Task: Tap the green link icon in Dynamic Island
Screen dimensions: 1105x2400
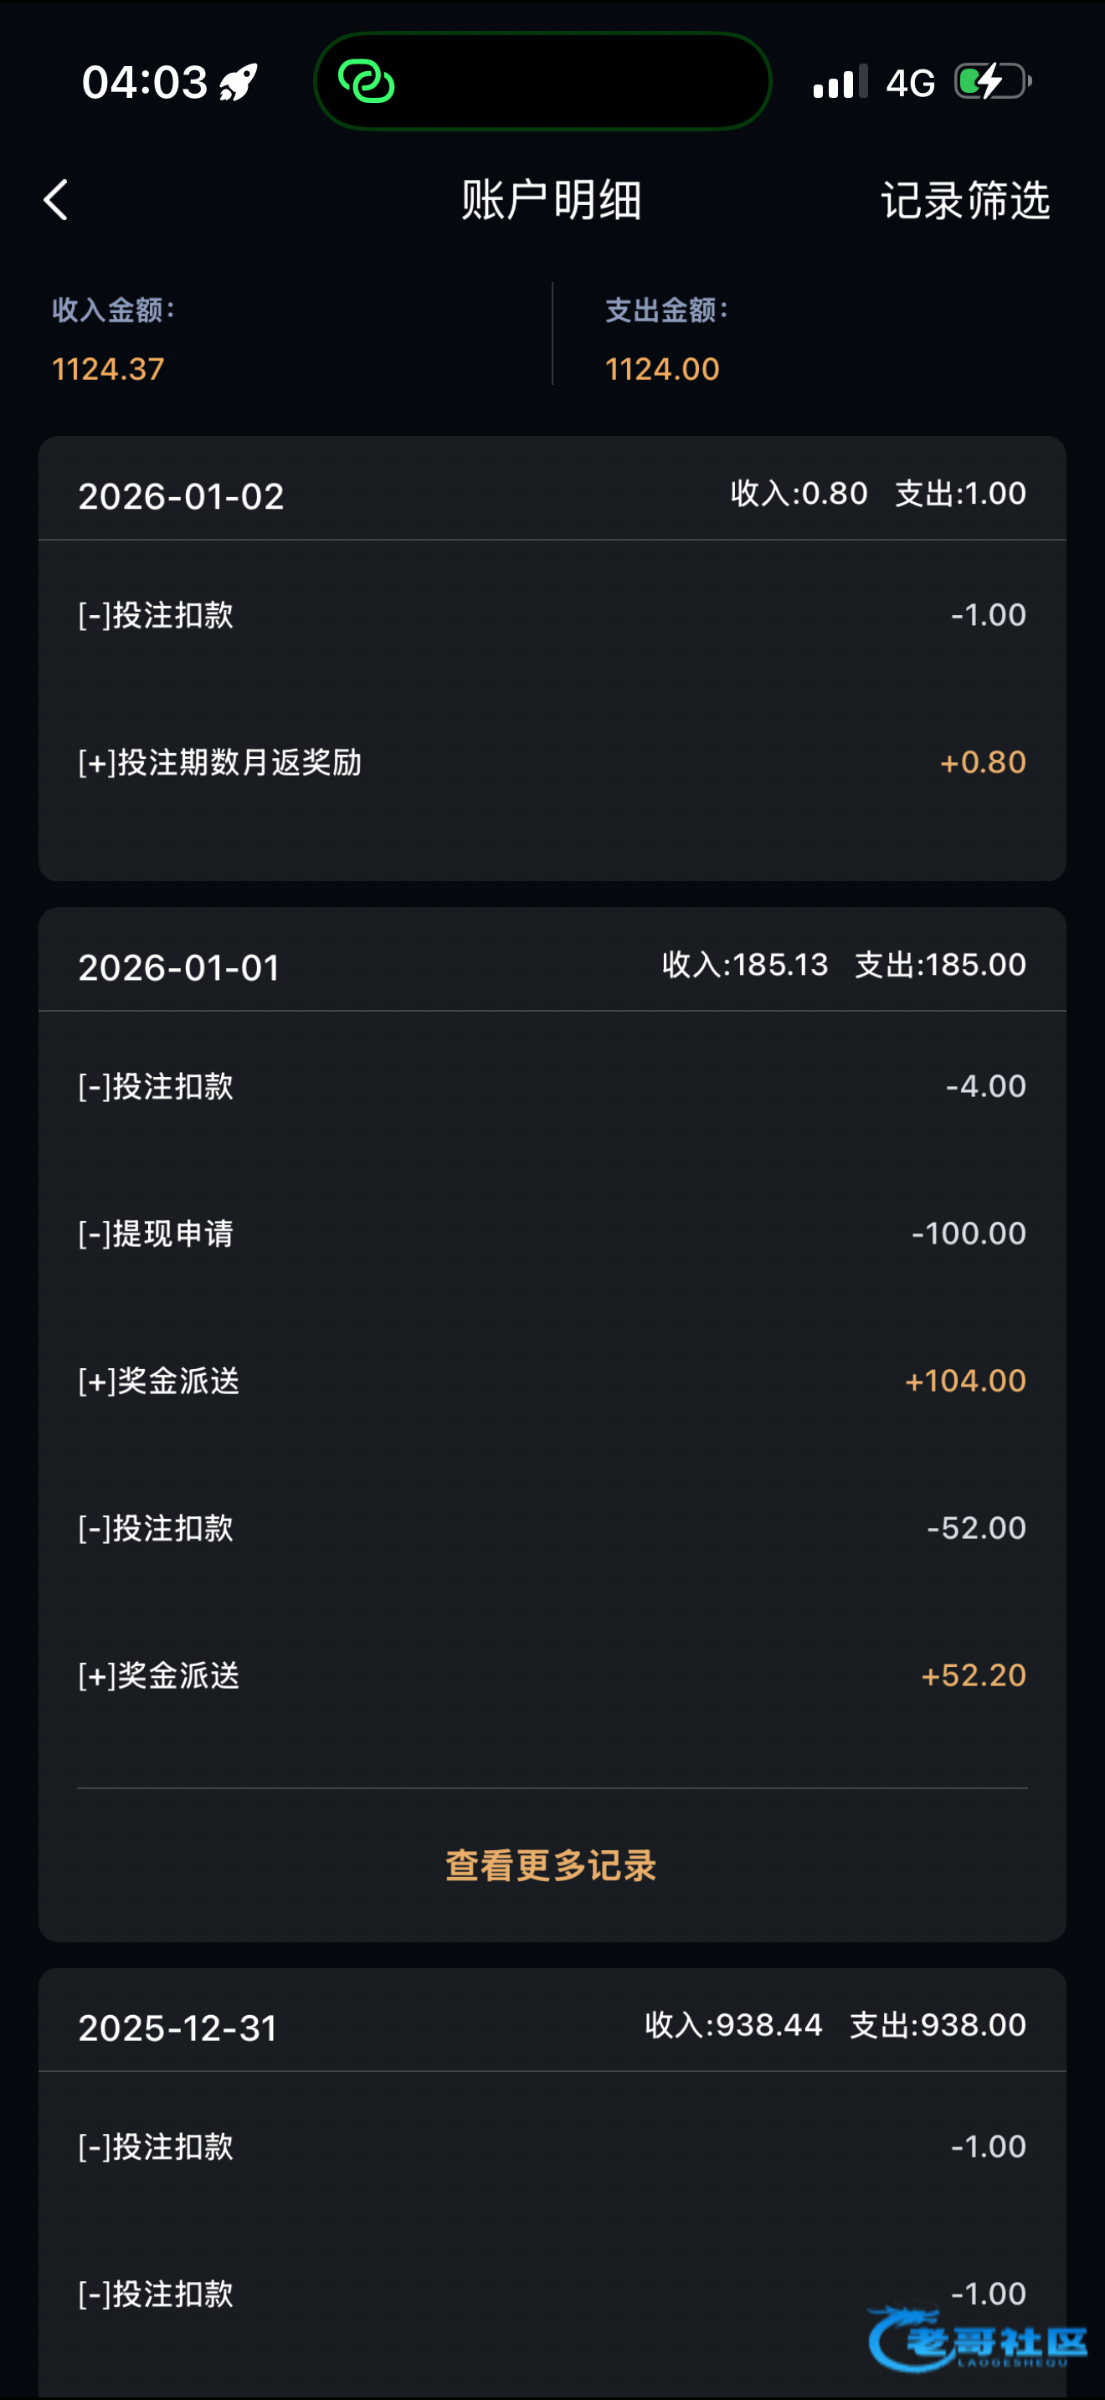Action: [x=366, y=81]
